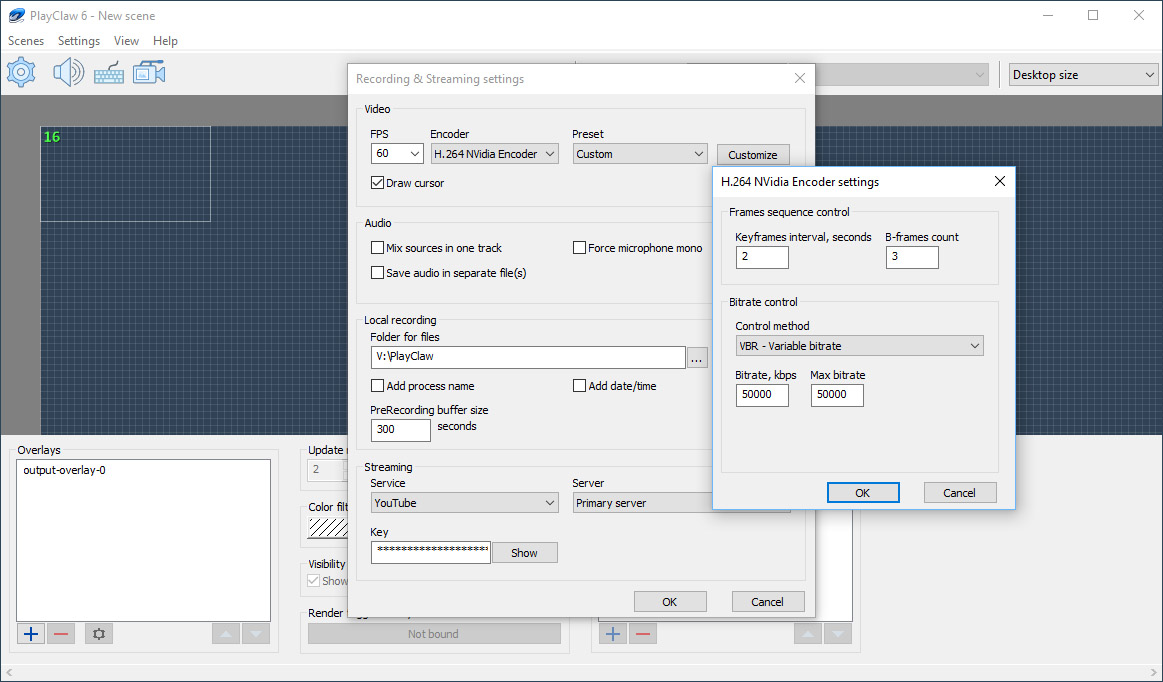Open the Control method VBR dropdown
This screenshot has width=1163, height=682.
pyautogui.click(x=859, y=345)
